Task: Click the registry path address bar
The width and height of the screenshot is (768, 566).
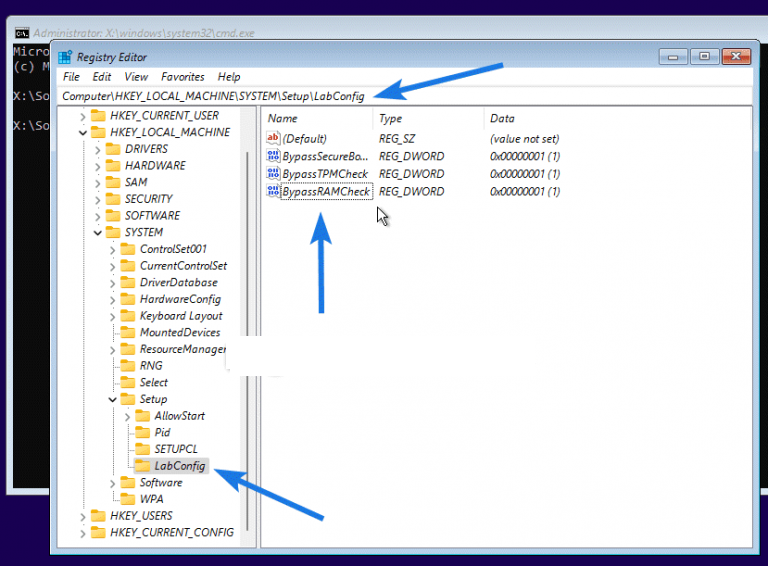Action: (x=400, y=96)
